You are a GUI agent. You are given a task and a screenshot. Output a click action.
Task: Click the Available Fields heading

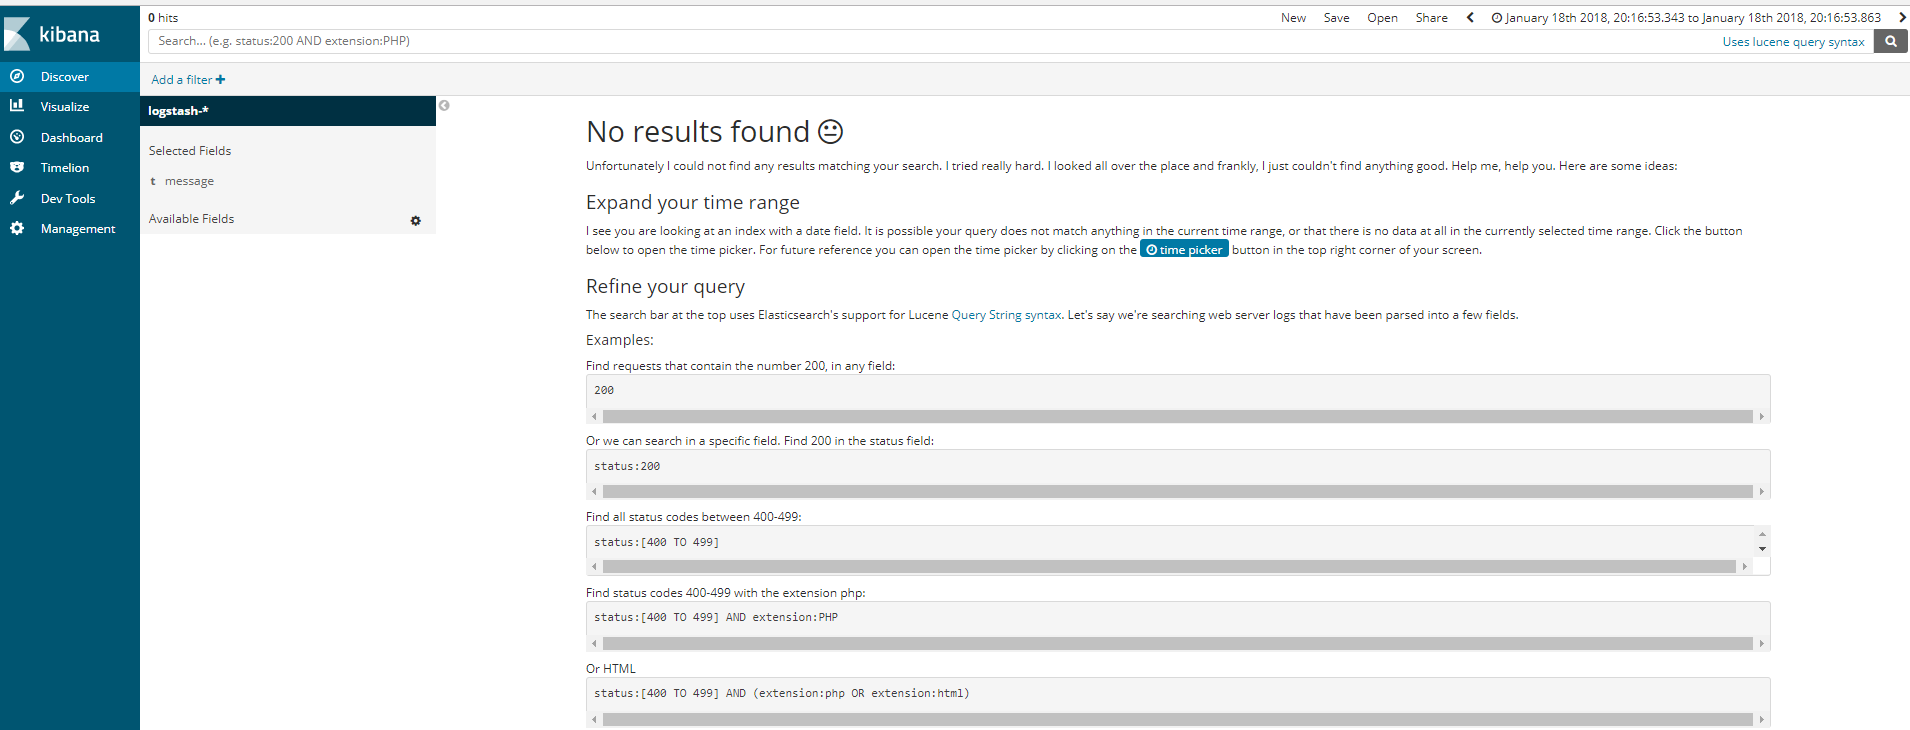191,218
